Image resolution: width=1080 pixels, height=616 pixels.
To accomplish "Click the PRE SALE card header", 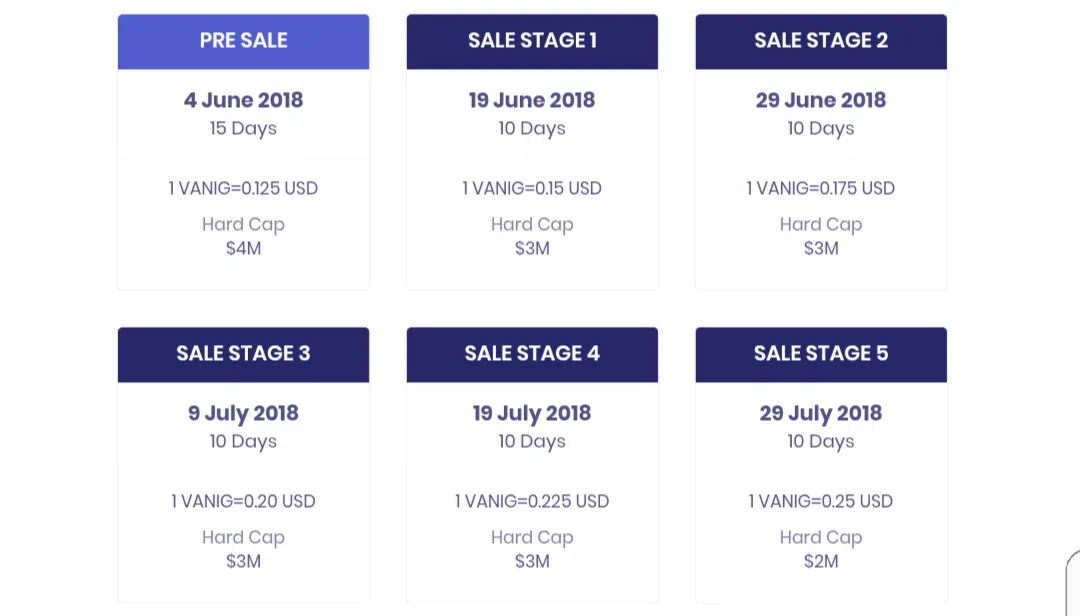I will [243, 41].
